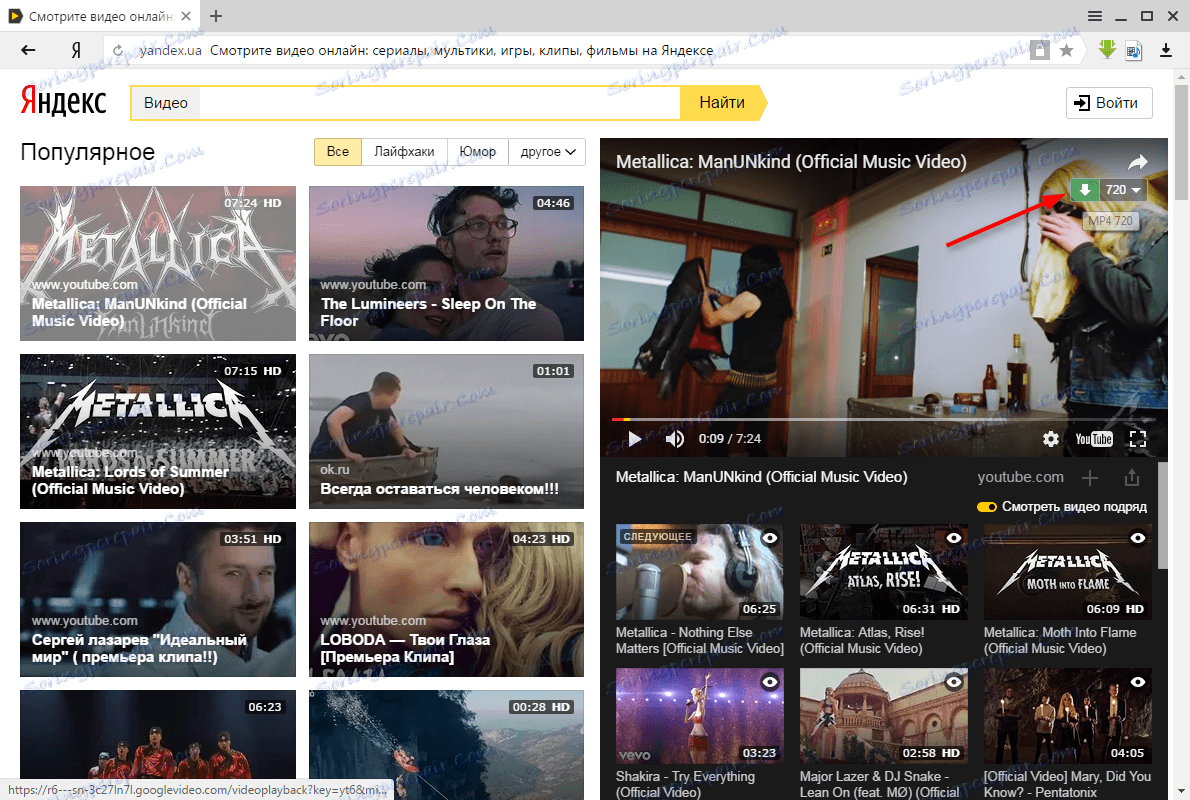This screenshot has width=1190, height=800.
Task: Open video settings gear icon
Action: (1050, 439)
